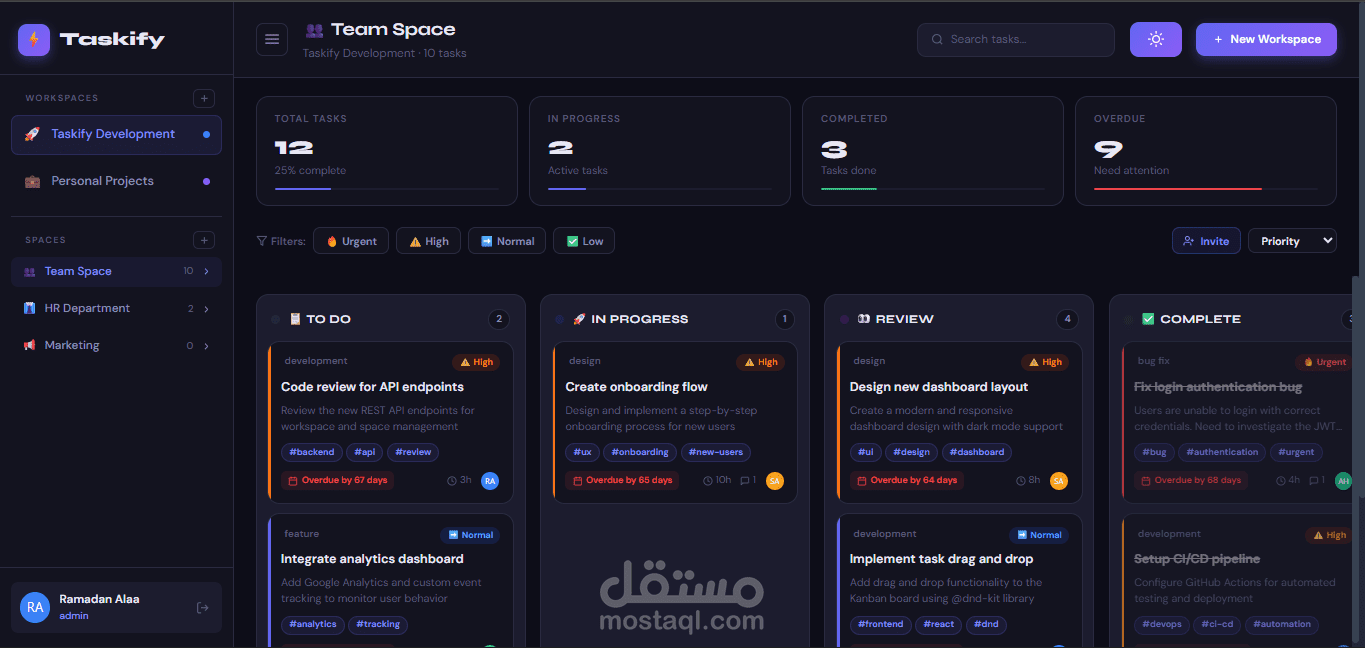Switch theme with the sun icon button
The image size is (1365, 648).
1156,39
